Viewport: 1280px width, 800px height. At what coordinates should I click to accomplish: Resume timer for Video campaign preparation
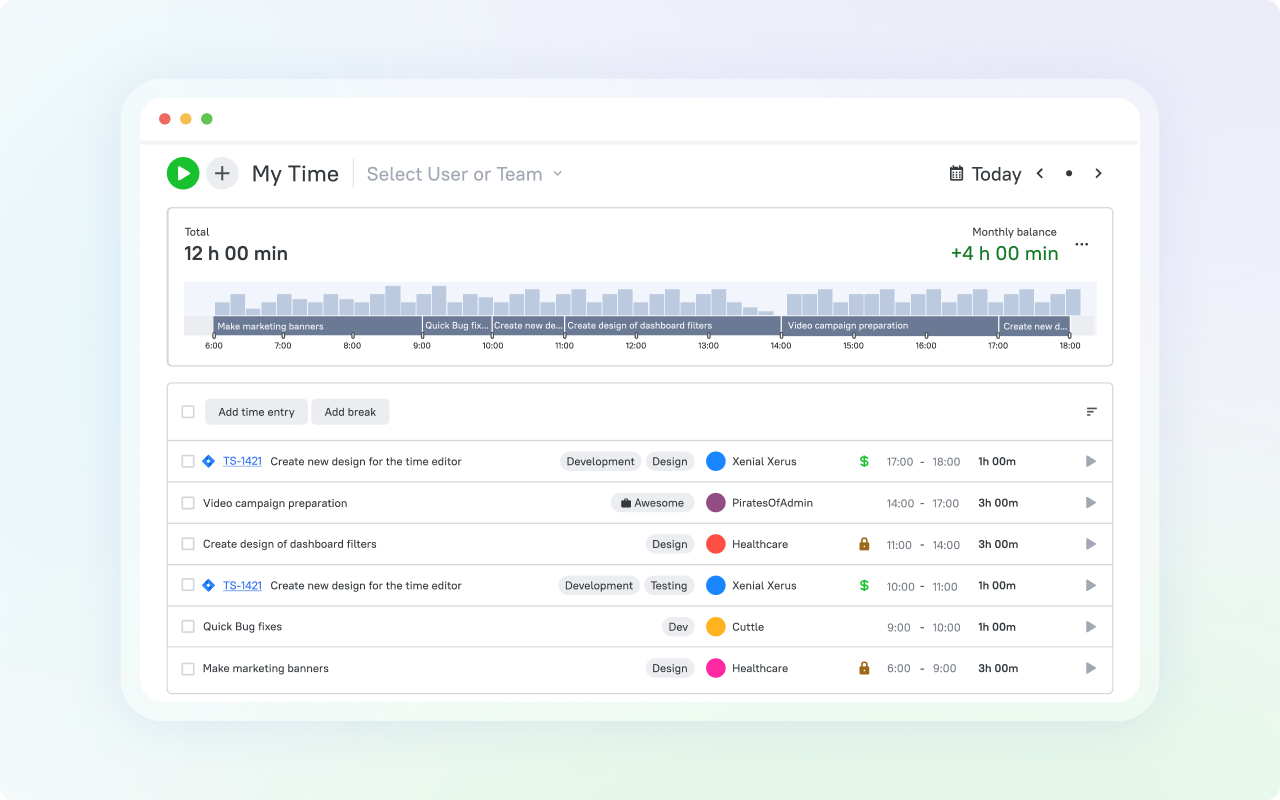click(x=1091, y=503)
